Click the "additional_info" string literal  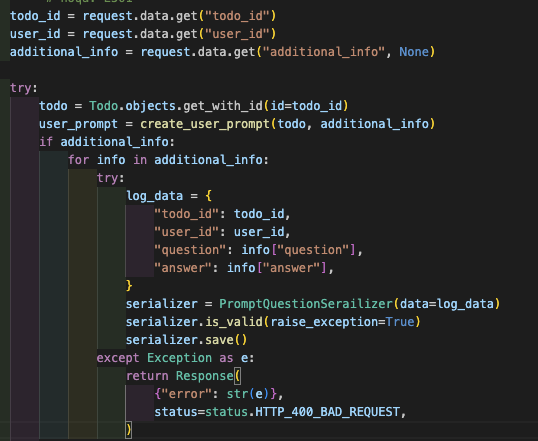[x=324, y=52]
